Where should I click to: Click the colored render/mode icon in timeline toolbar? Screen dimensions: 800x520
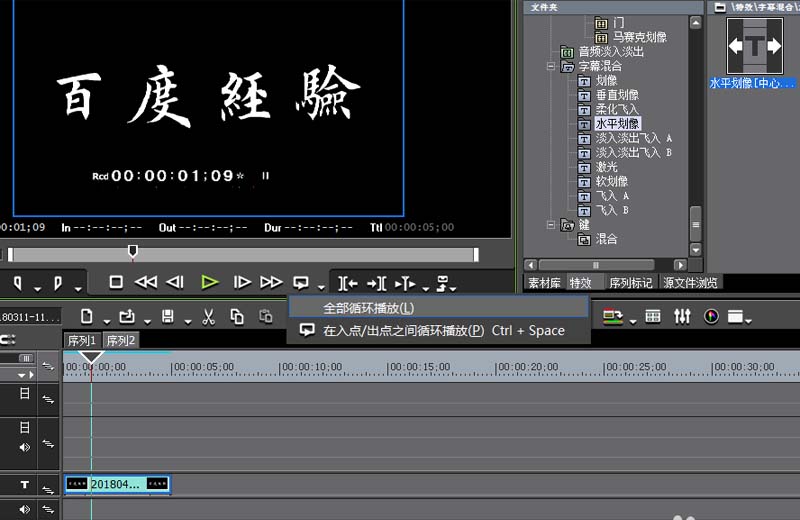point(613,316)
